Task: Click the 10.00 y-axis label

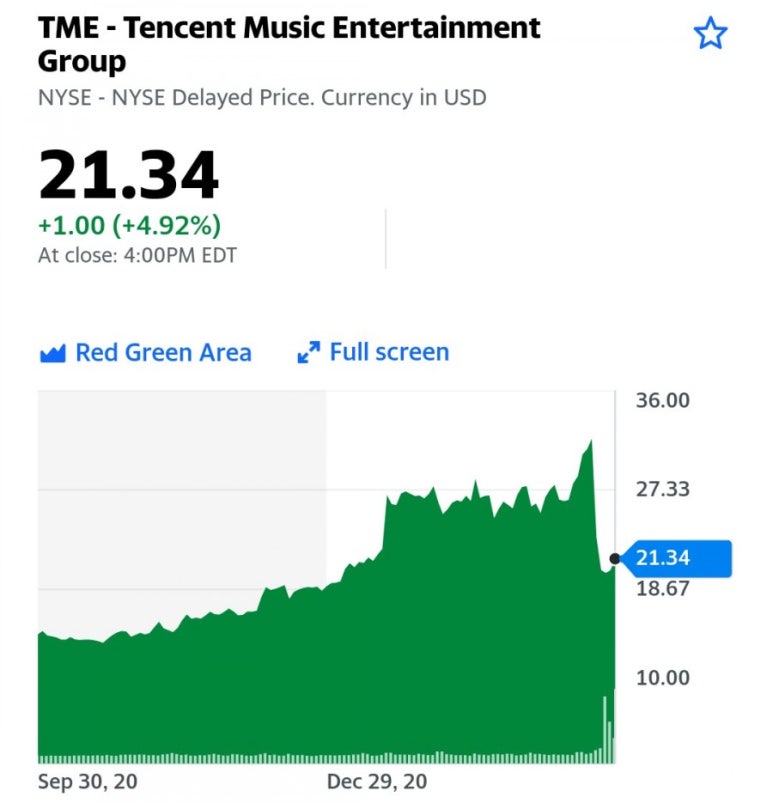Action: (662, 677)
